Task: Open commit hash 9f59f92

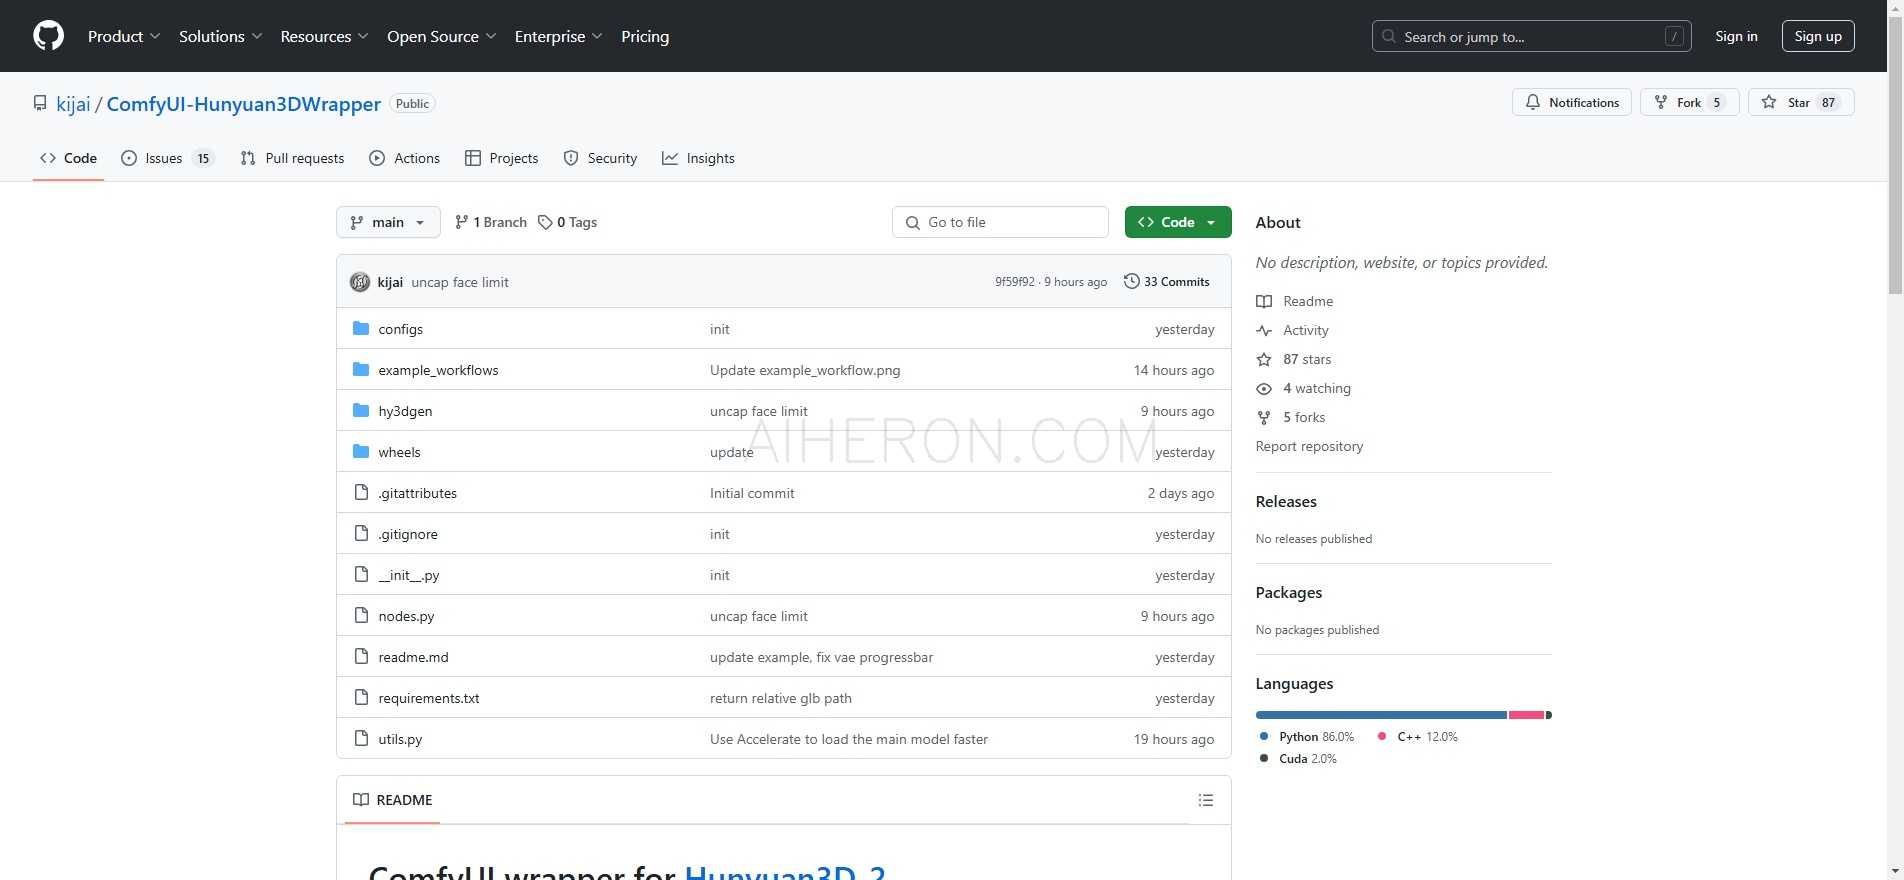Action: coord(1014,282)
